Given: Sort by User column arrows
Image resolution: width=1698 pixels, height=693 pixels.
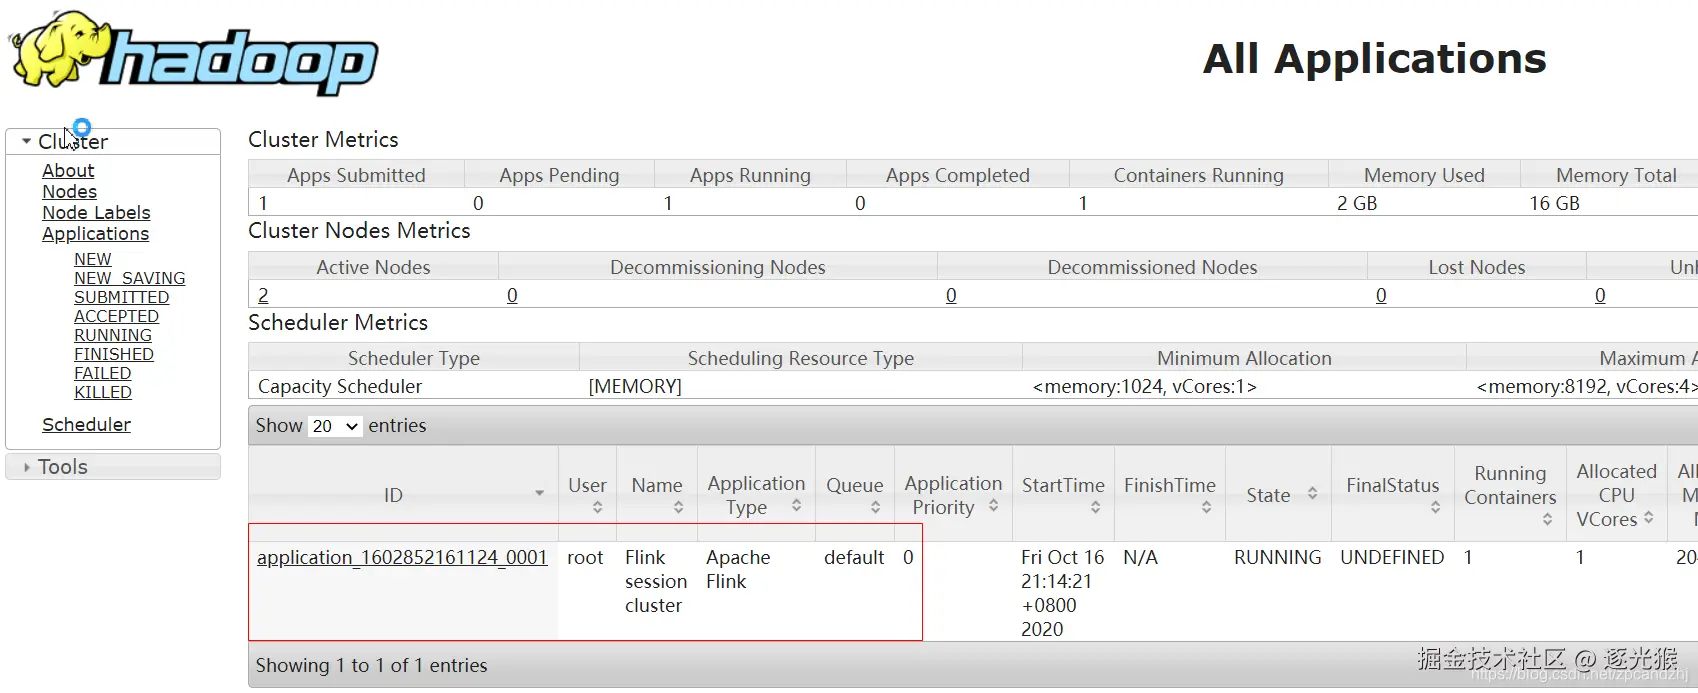Looking at the screenshot, I should [597, 508].
